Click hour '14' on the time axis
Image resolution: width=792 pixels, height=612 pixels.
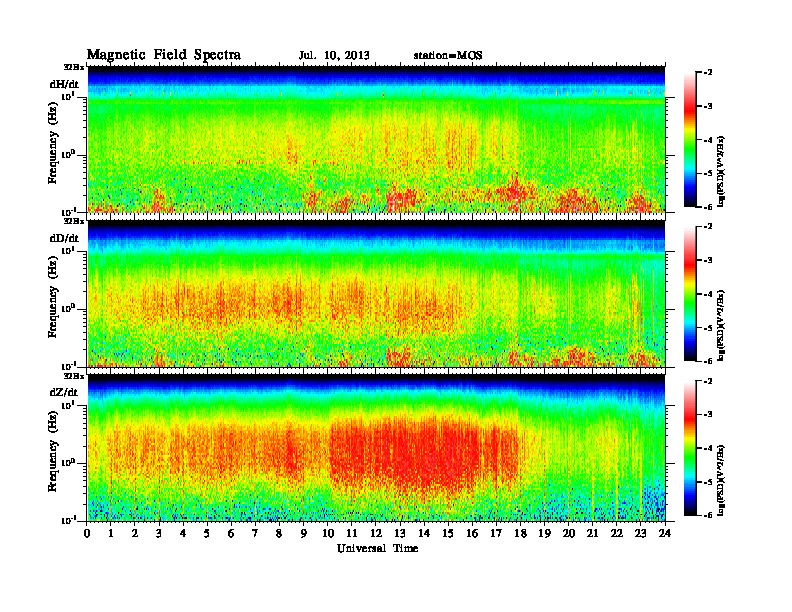click(x=424, y=534)
